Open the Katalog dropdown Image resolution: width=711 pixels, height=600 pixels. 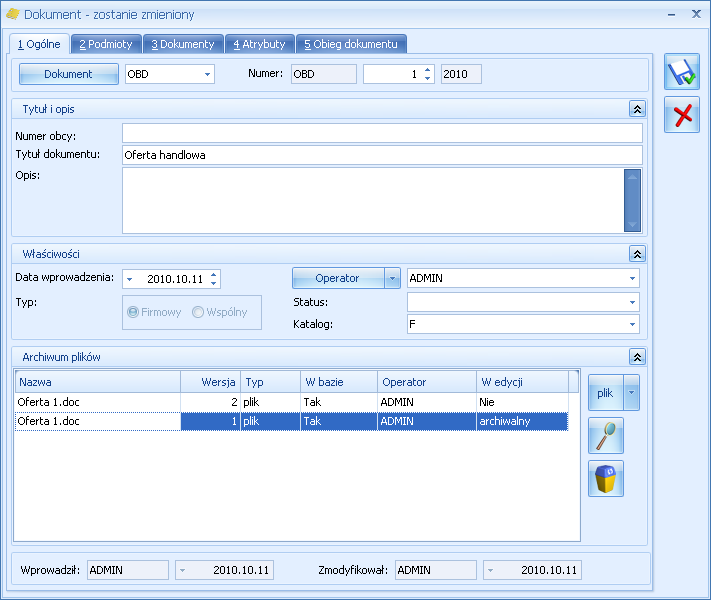(x=632, y=324)
